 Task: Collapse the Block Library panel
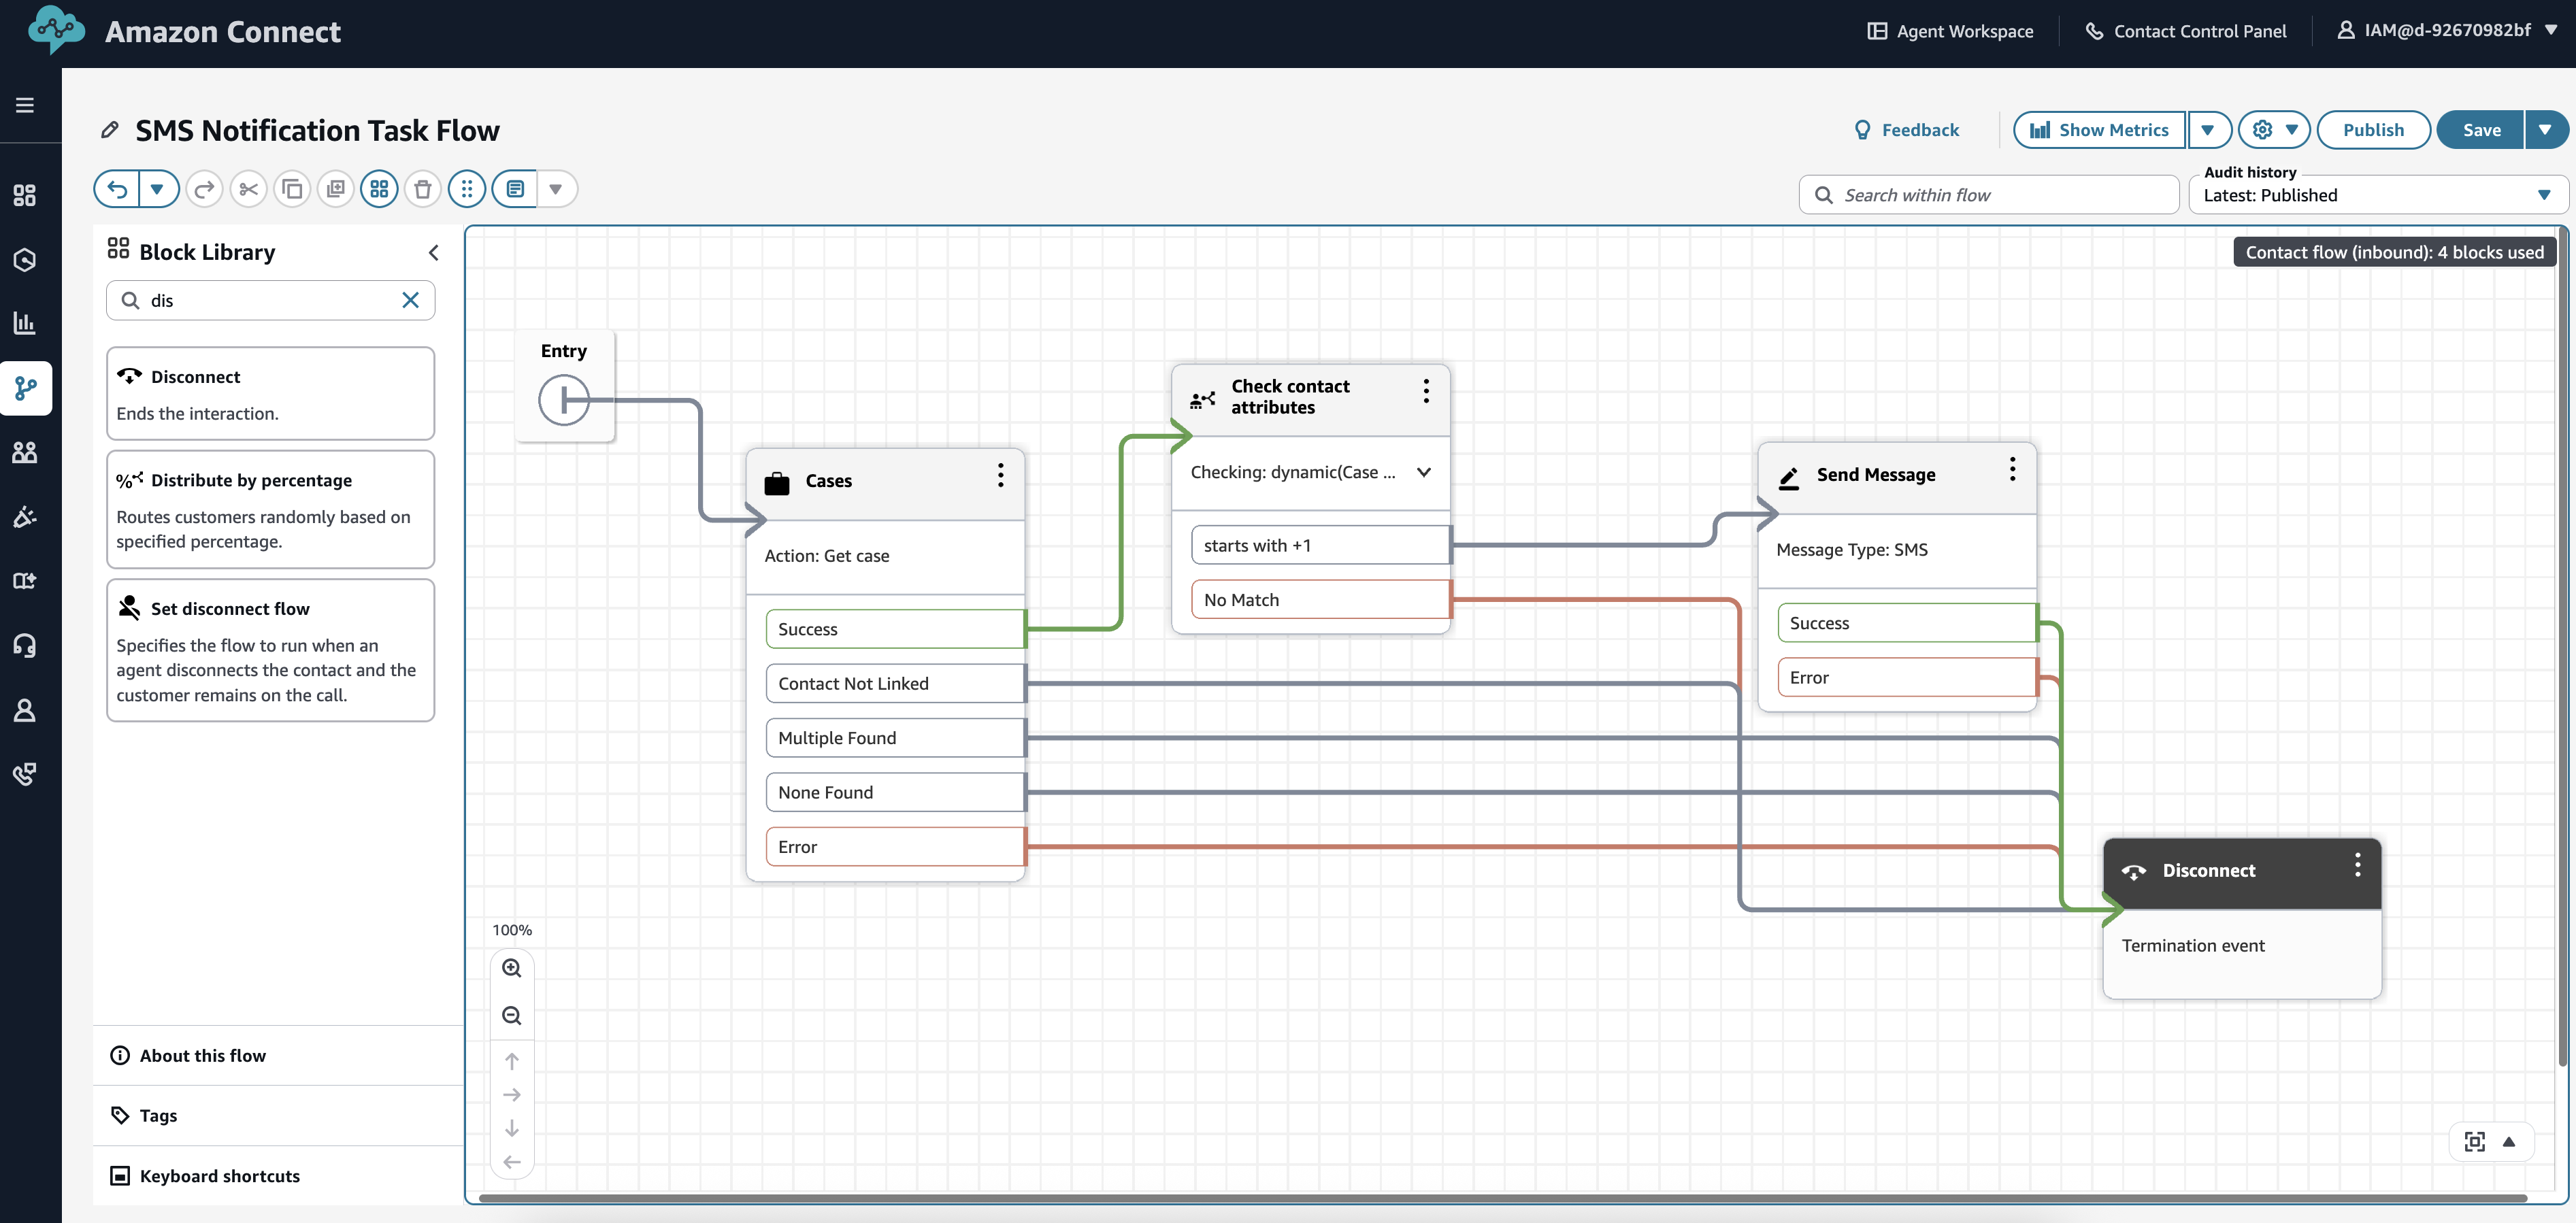433,253
